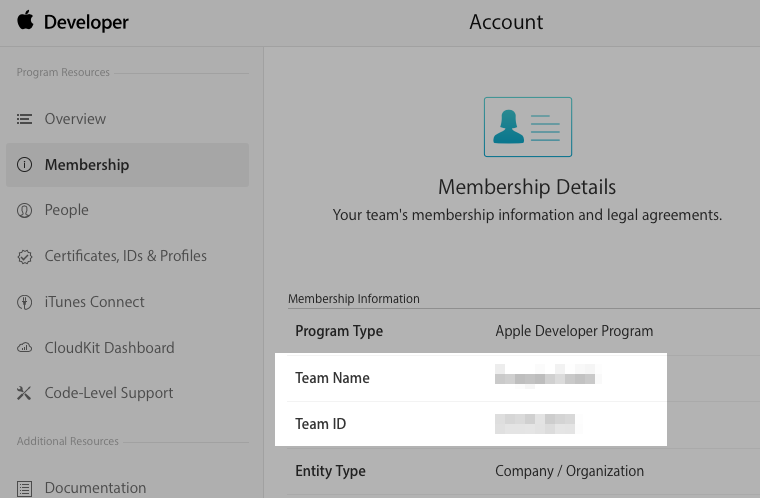
Task: Click the People person icon
Action: point(24,210)
